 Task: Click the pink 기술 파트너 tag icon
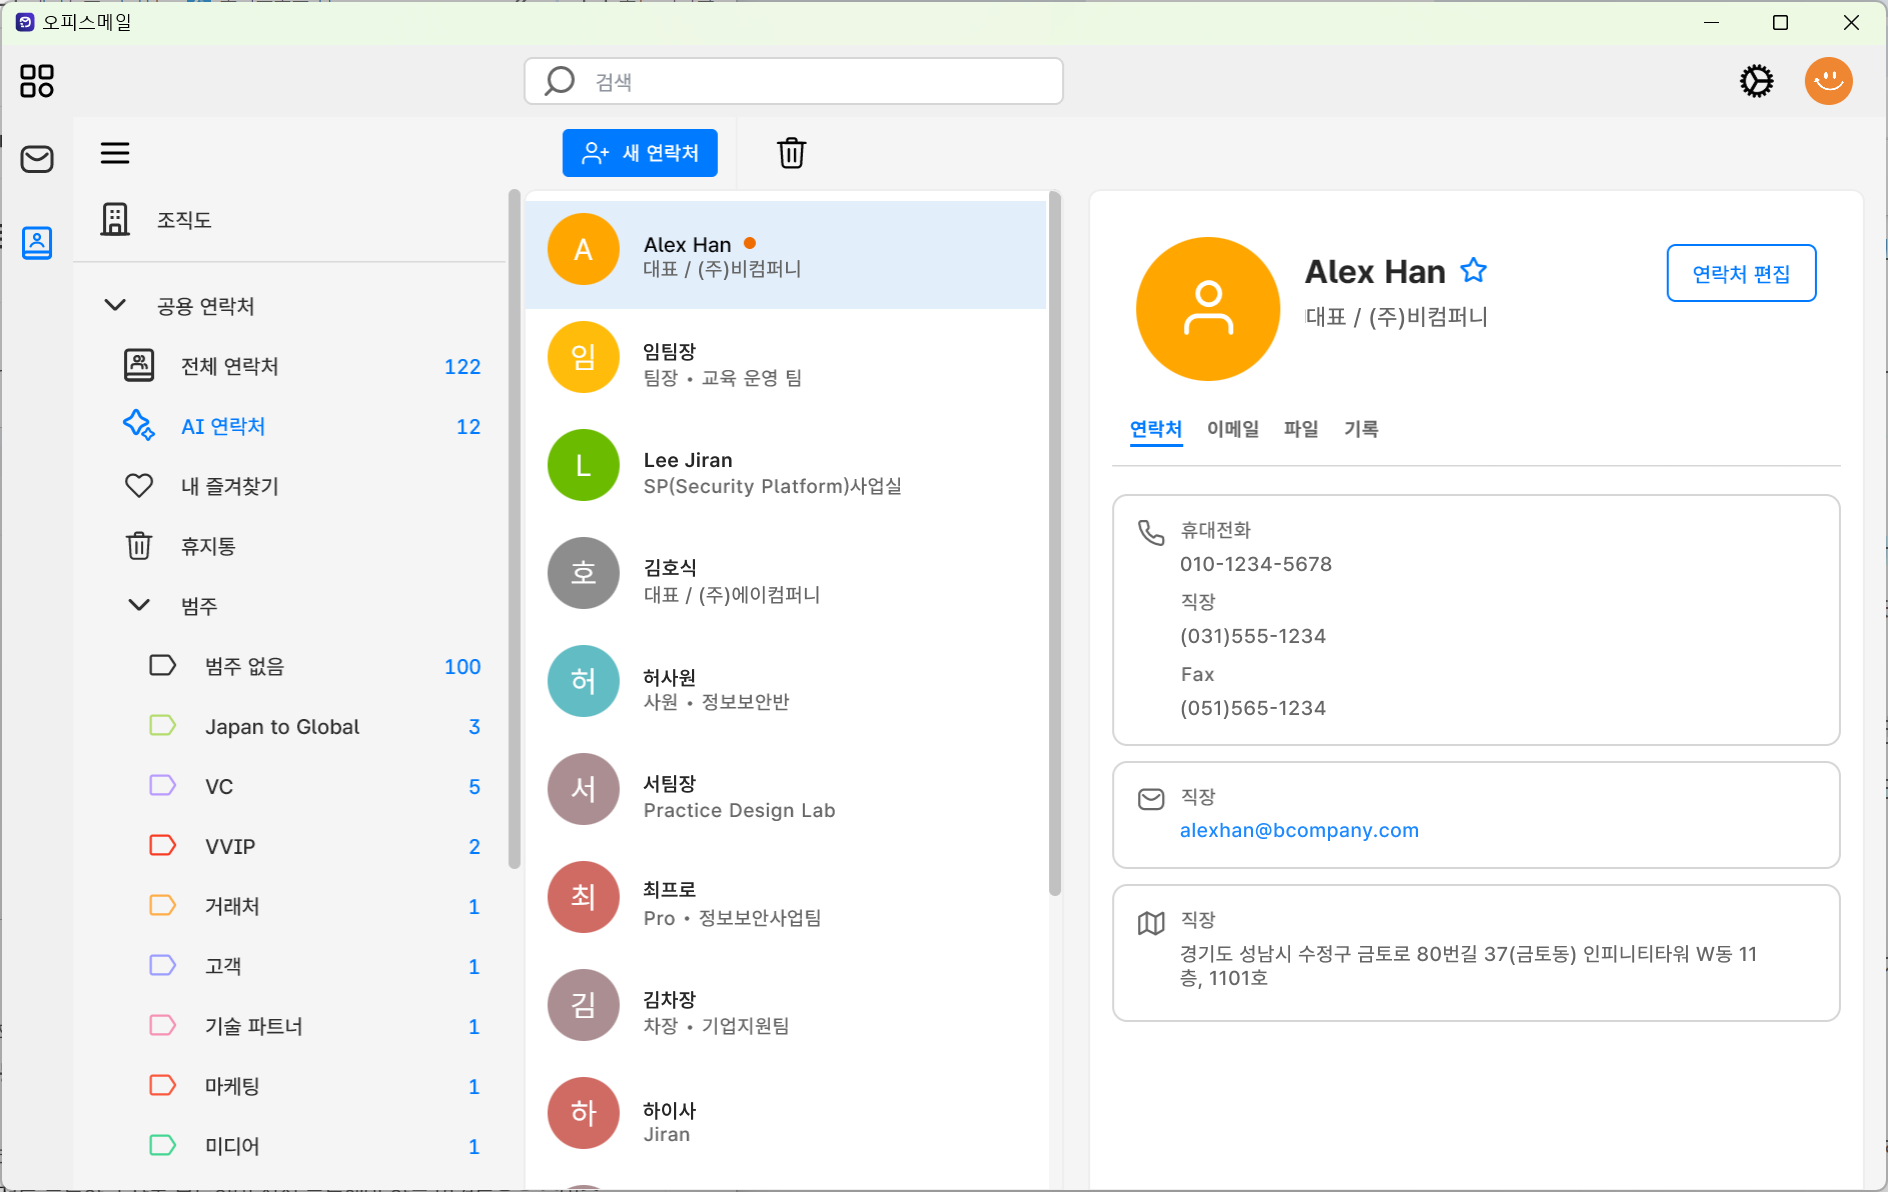coord(162,1026)
